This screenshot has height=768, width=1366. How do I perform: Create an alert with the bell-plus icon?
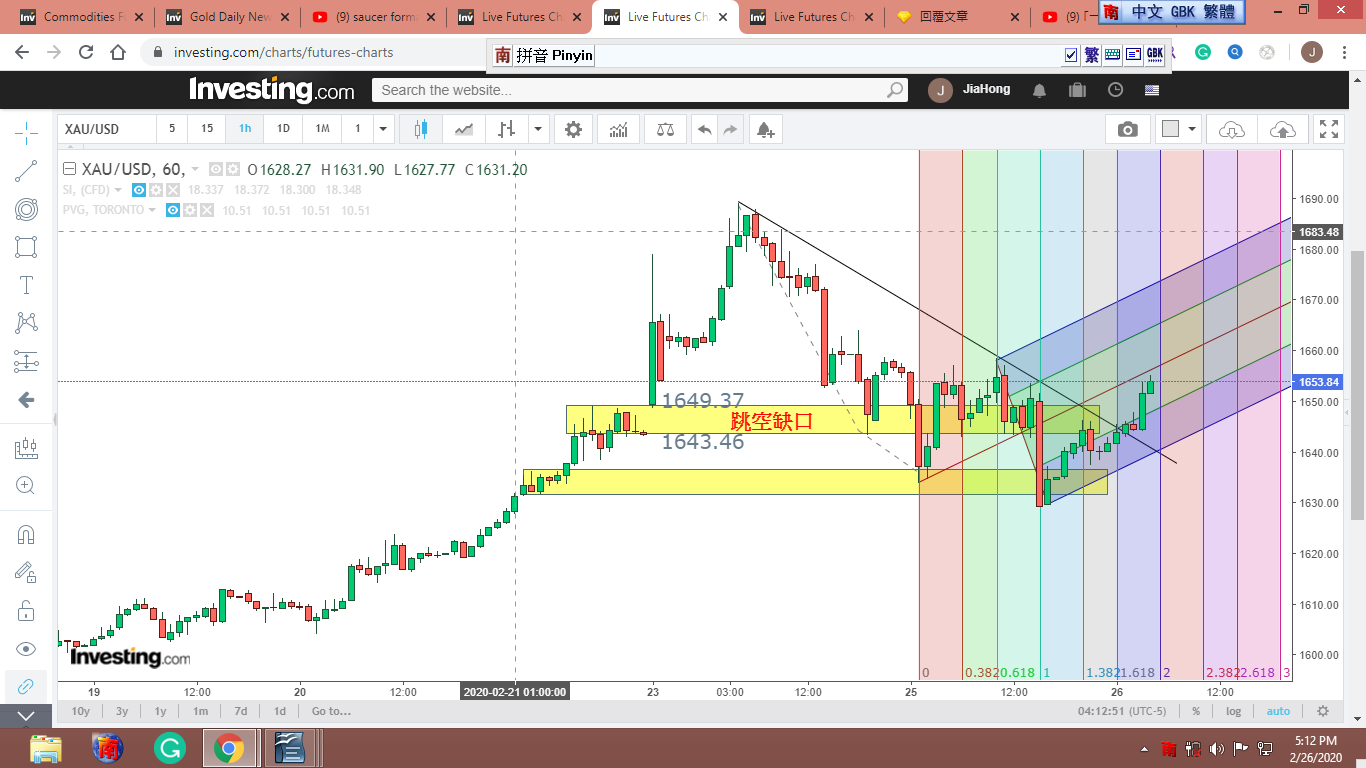(x=765, y=129)
